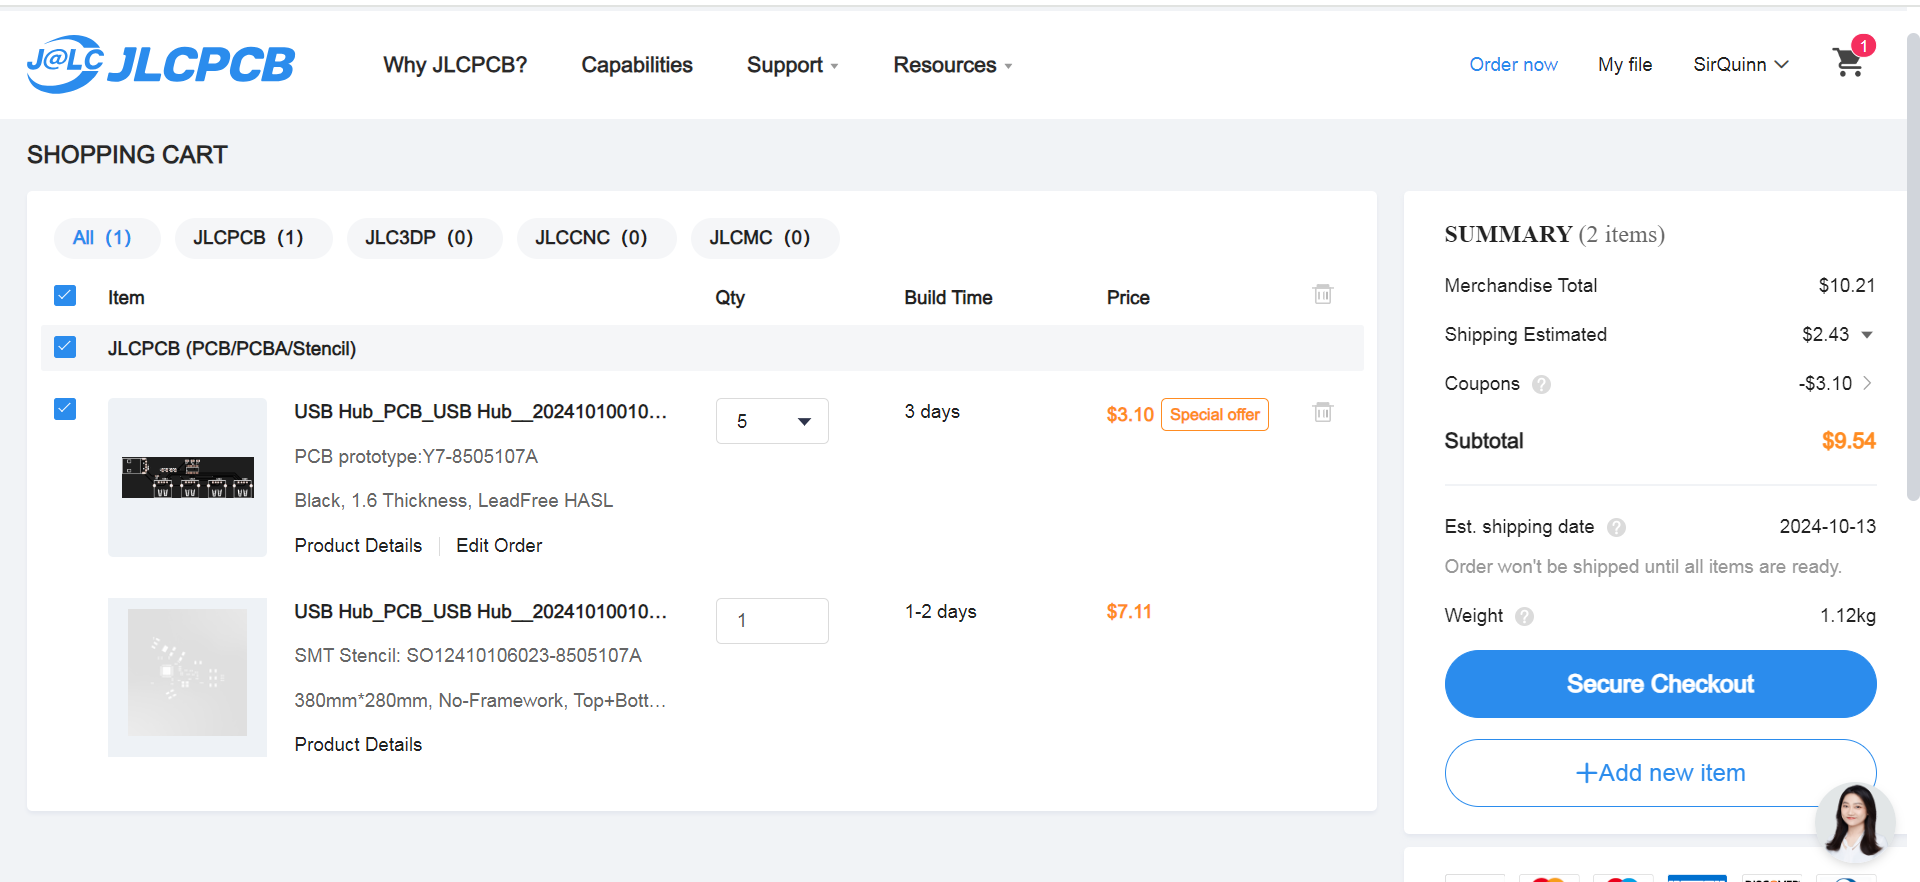The height and width of the screenshot is (882, 1920).
Task: Toggle the JLCPCB (PCB/PCBA/Stencil) group checkbox
Action: [x=65, y=347]
